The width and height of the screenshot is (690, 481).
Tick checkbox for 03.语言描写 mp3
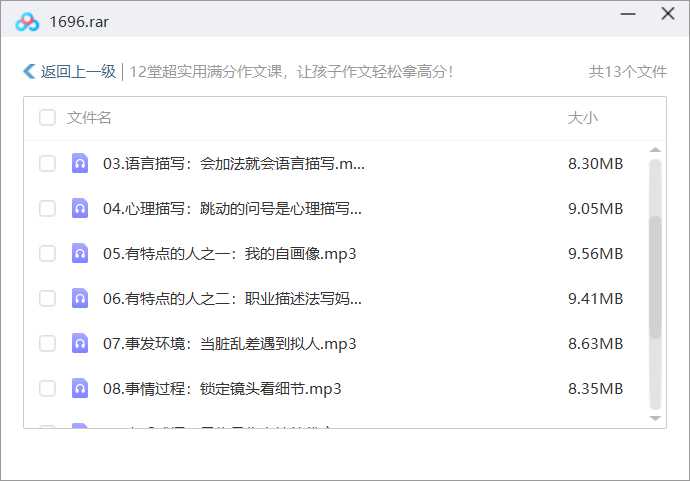coord(47,164)
